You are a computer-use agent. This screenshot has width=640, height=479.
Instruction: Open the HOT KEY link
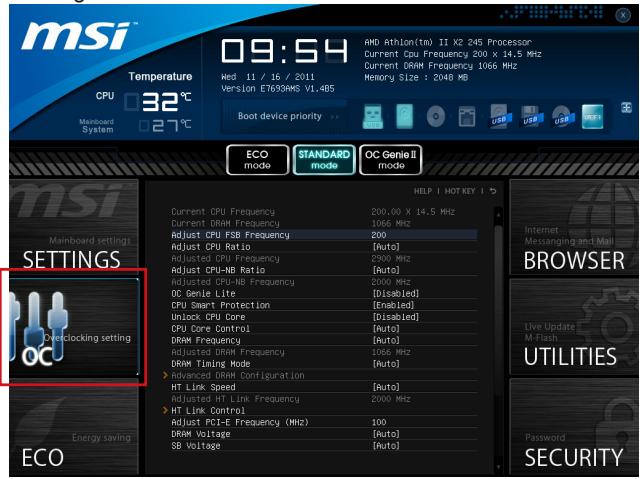point(460,191)
